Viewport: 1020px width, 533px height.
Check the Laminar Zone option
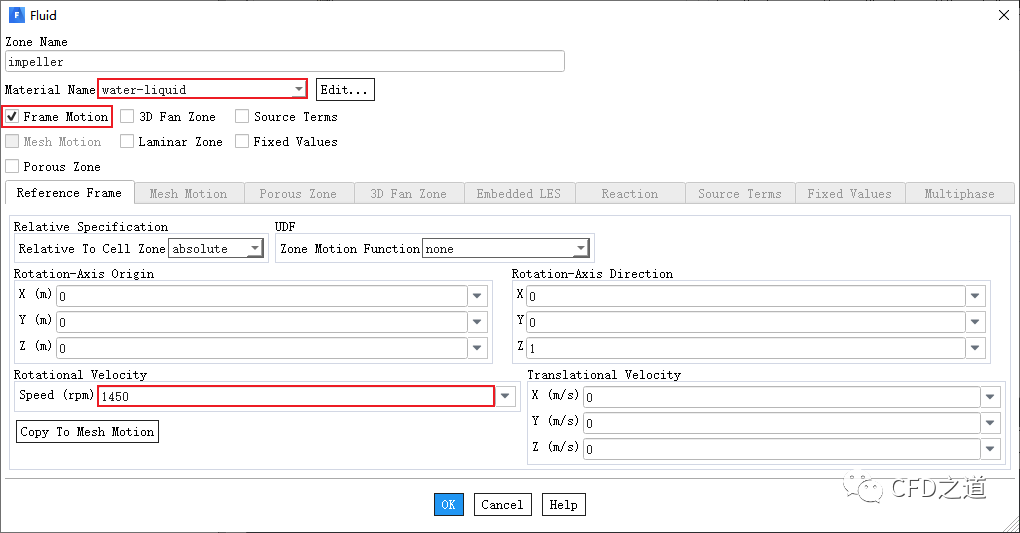coord(128,142)
